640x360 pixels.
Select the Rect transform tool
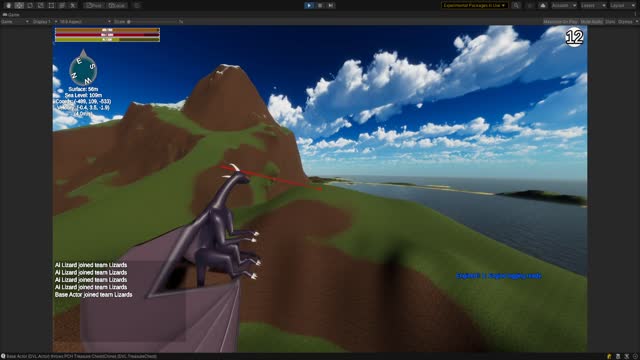[x=51, y=5]
